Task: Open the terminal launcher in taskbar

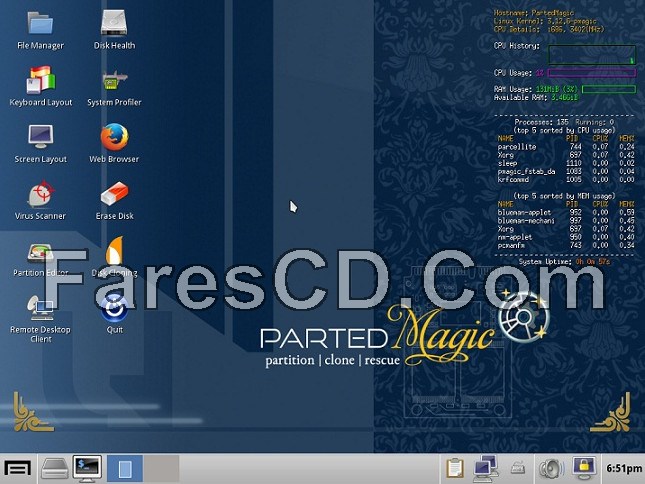Action: coord(87,468)
